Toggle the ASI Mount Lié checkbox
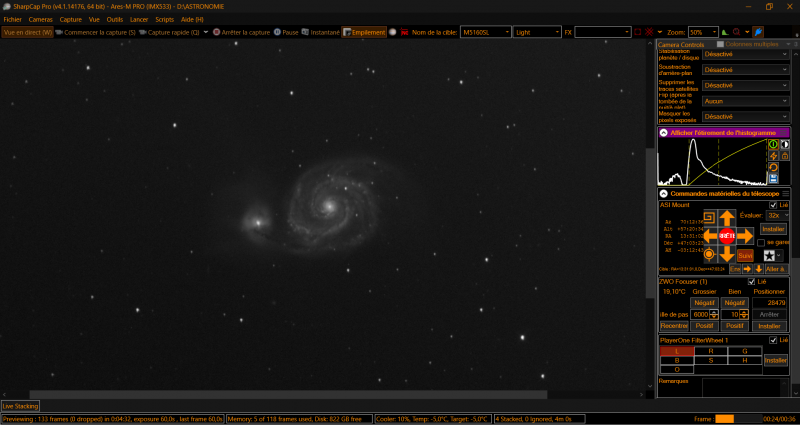The image size is (800, 425). (x=773, y=205)
